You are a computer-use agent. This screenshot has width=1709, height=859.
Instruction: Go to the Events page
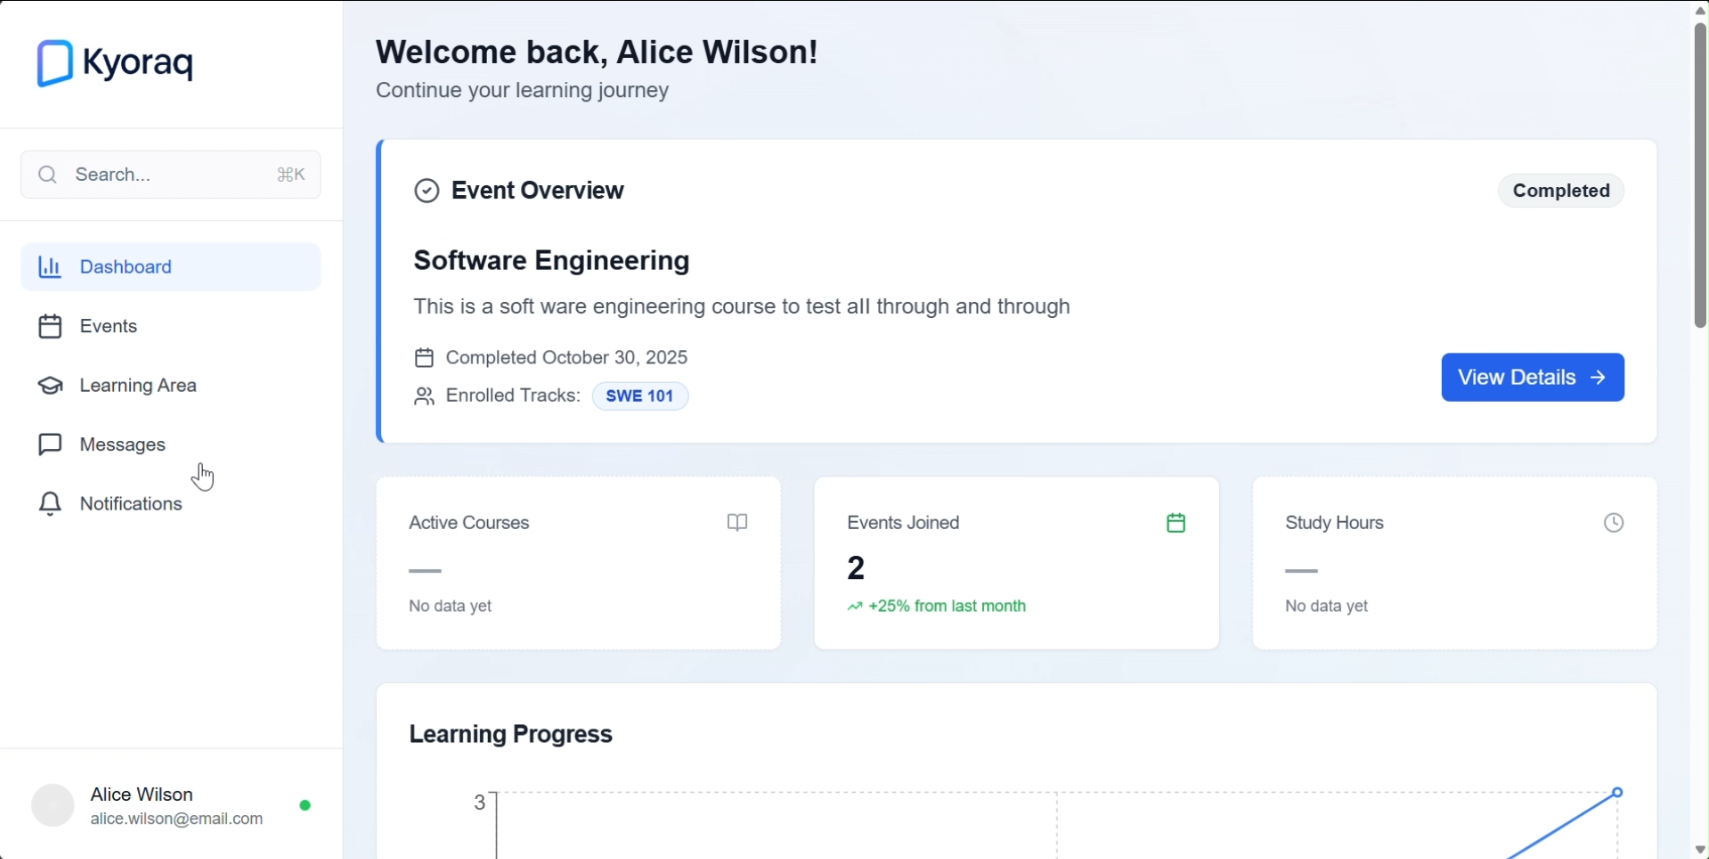[x=109, y=326]
